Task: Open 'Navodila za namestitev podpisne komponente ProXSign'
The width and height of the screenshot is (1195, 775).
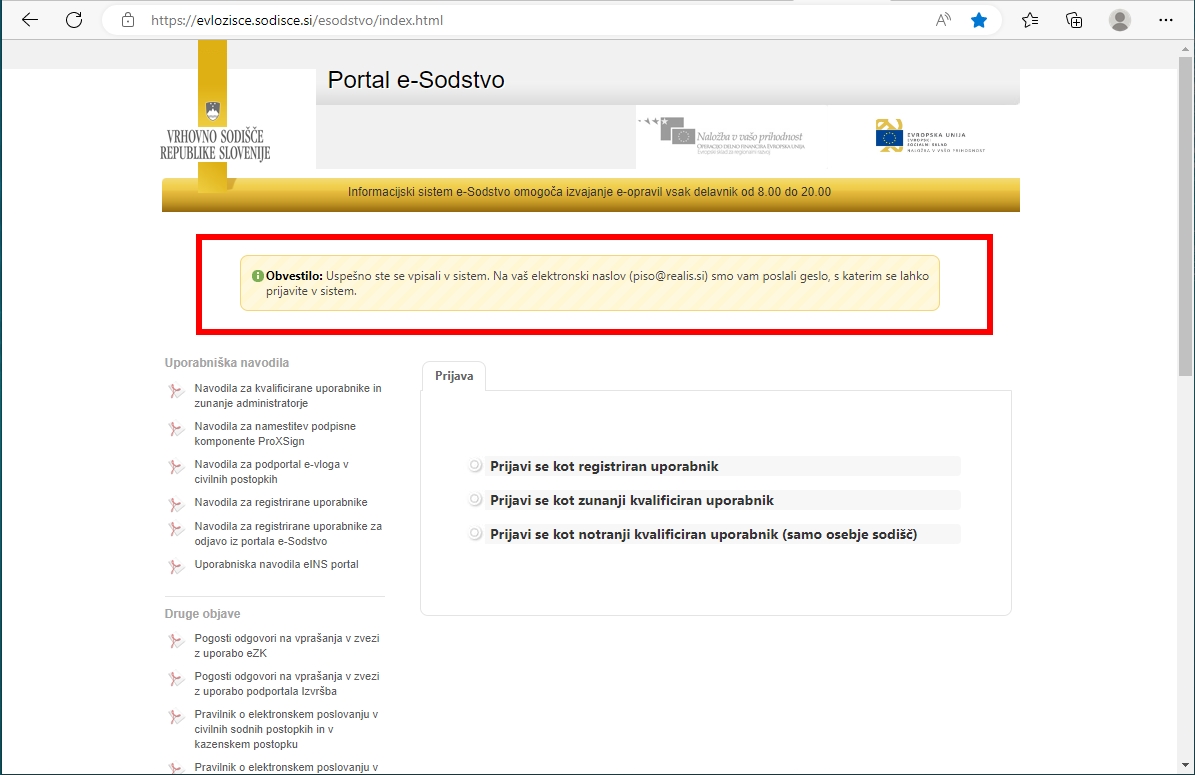Action: coord(275,433)
